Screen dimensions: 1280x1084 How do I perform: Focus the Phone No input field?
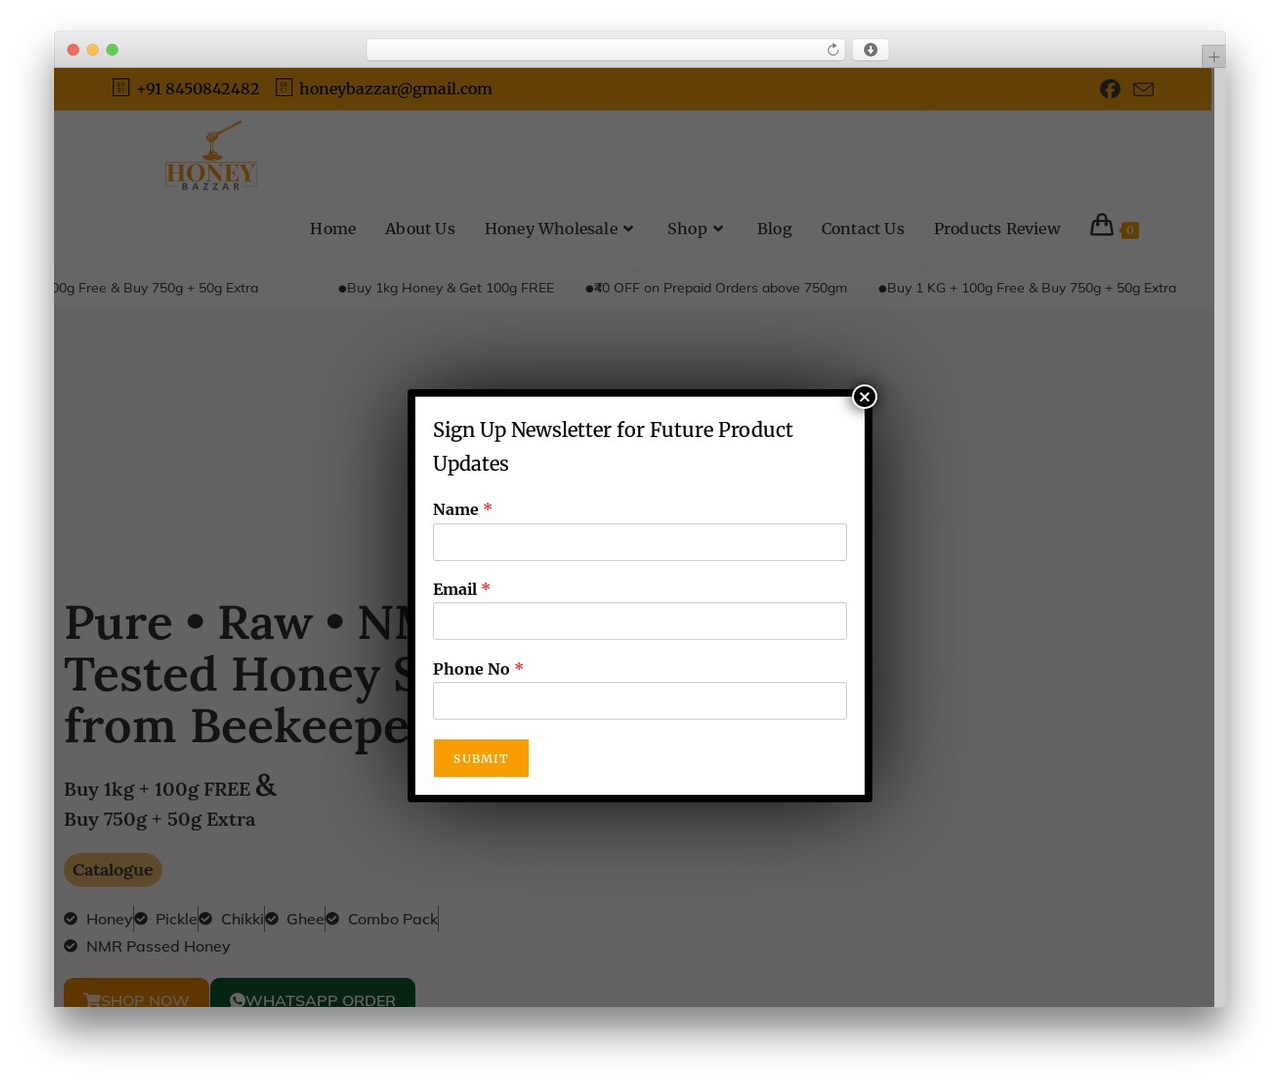pos(640,701)
